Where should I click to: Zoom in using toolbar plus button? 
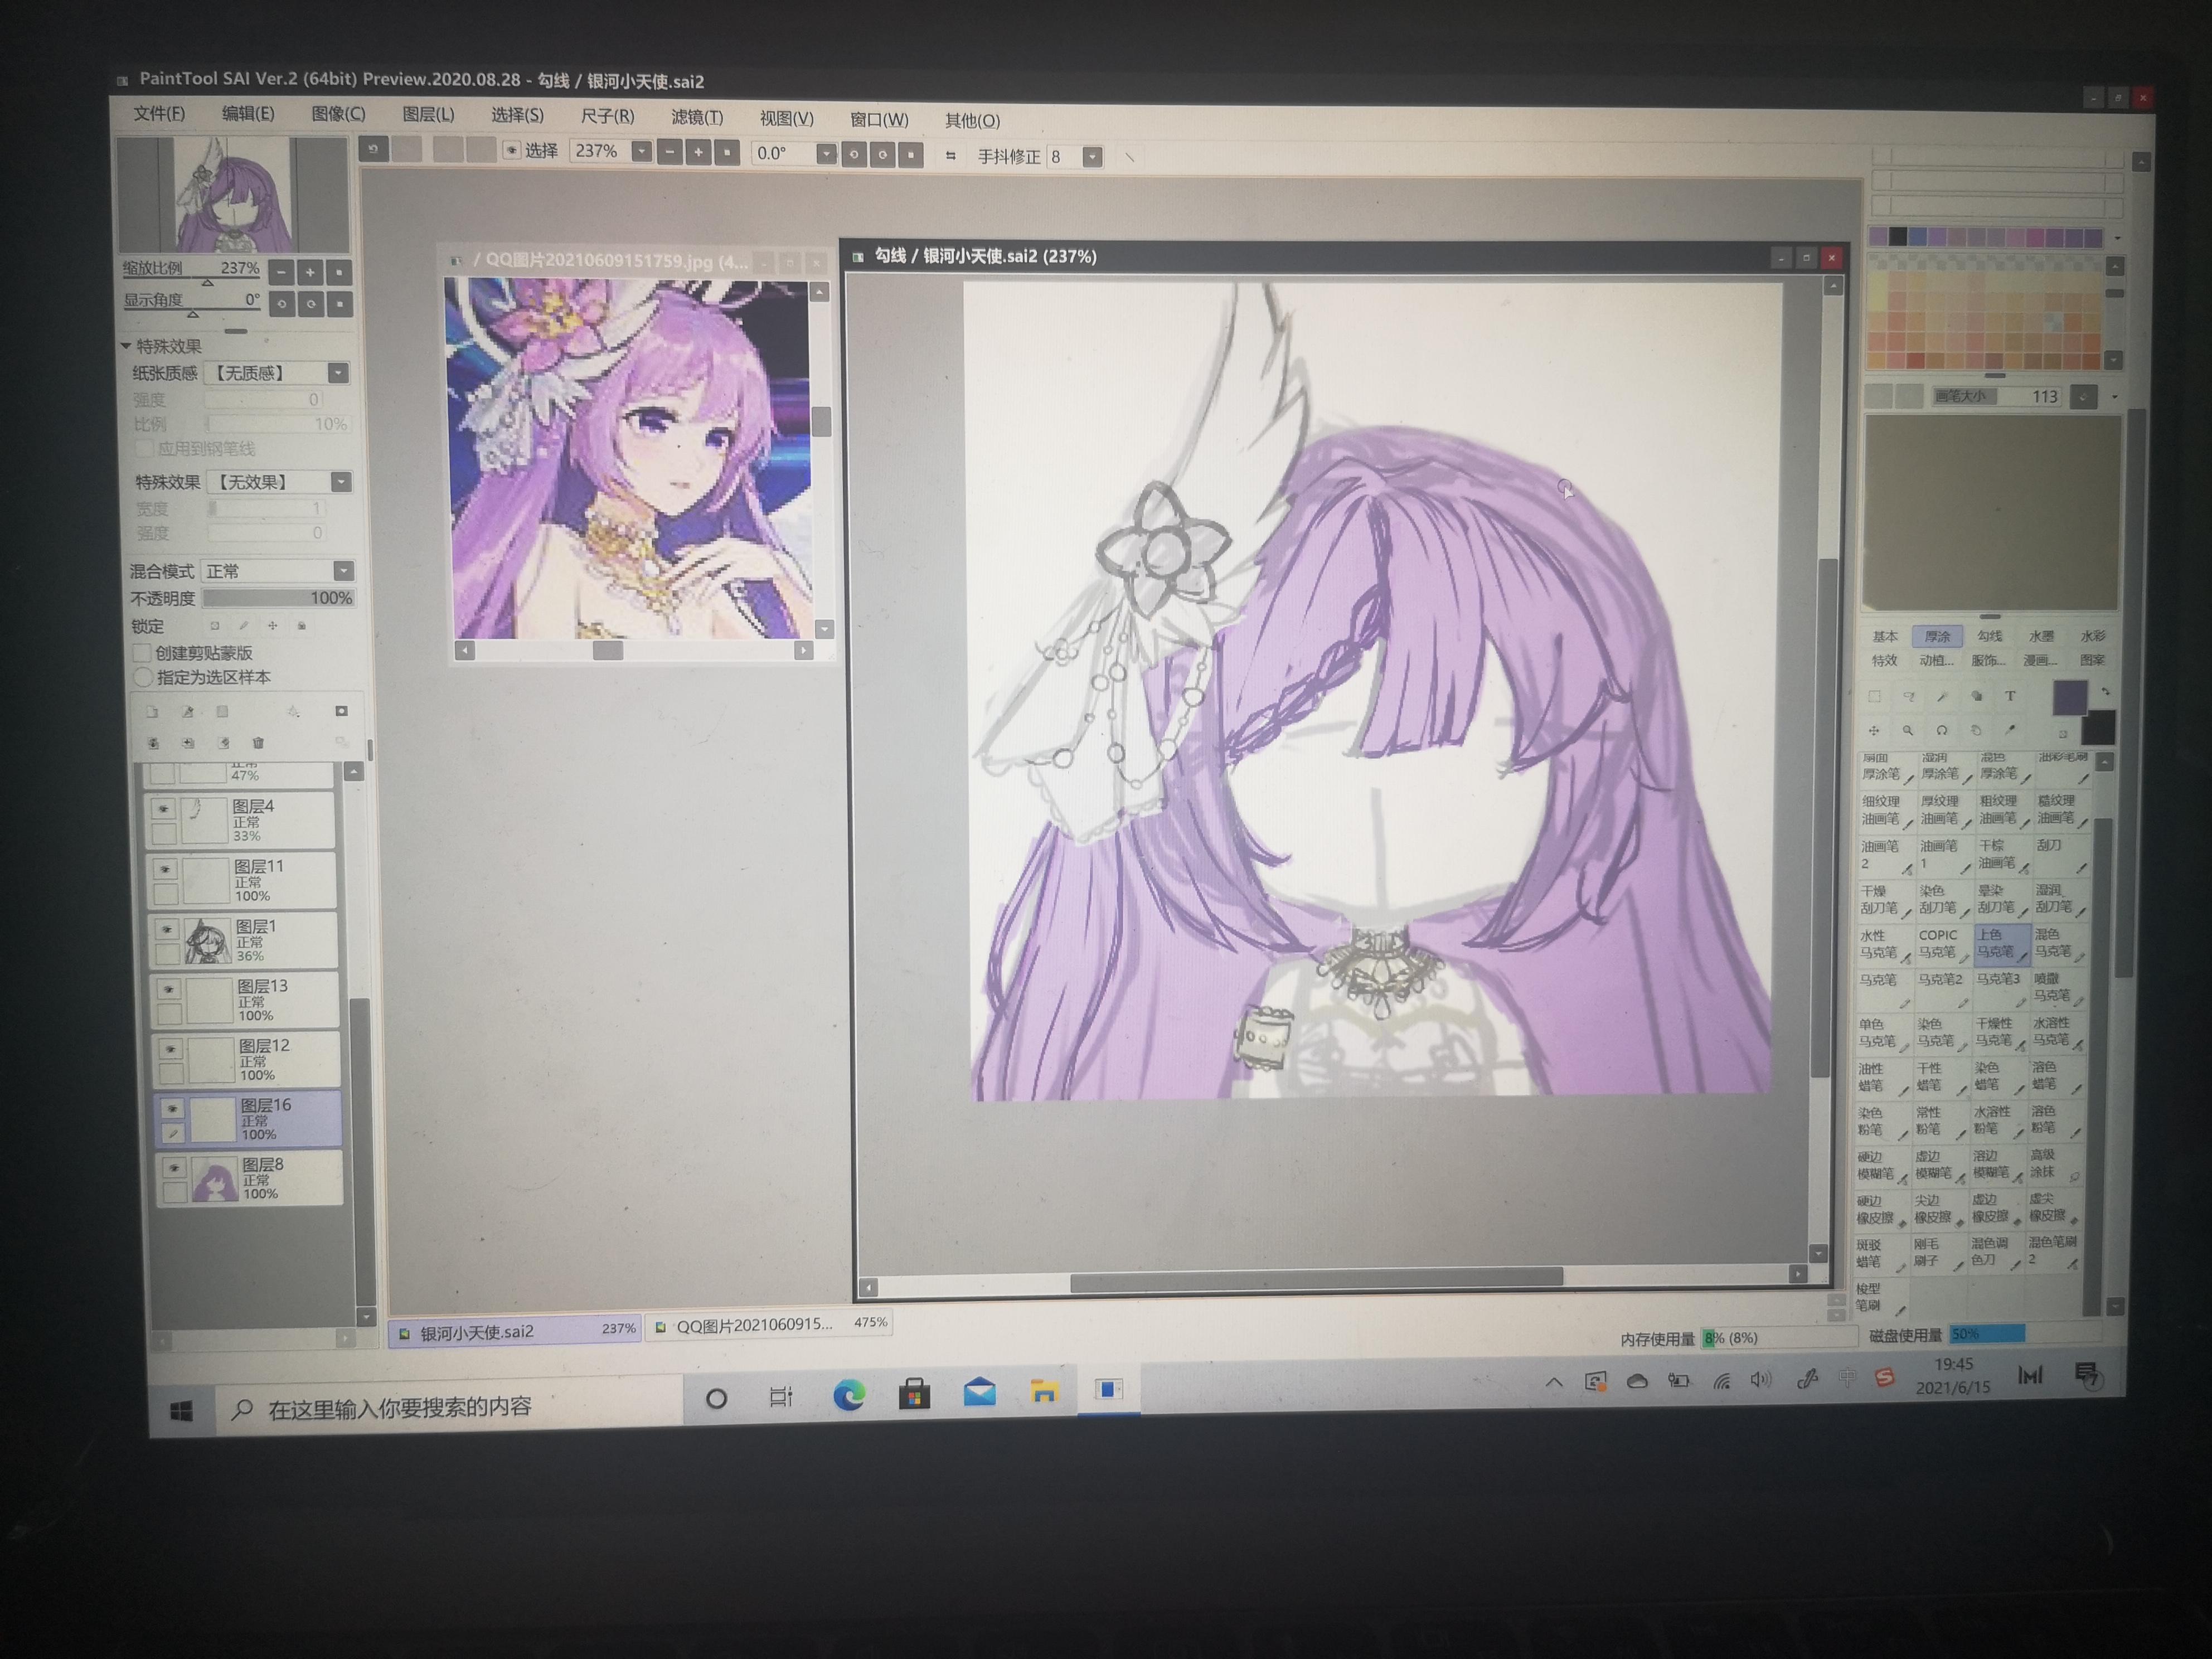(x=698, y=153)
